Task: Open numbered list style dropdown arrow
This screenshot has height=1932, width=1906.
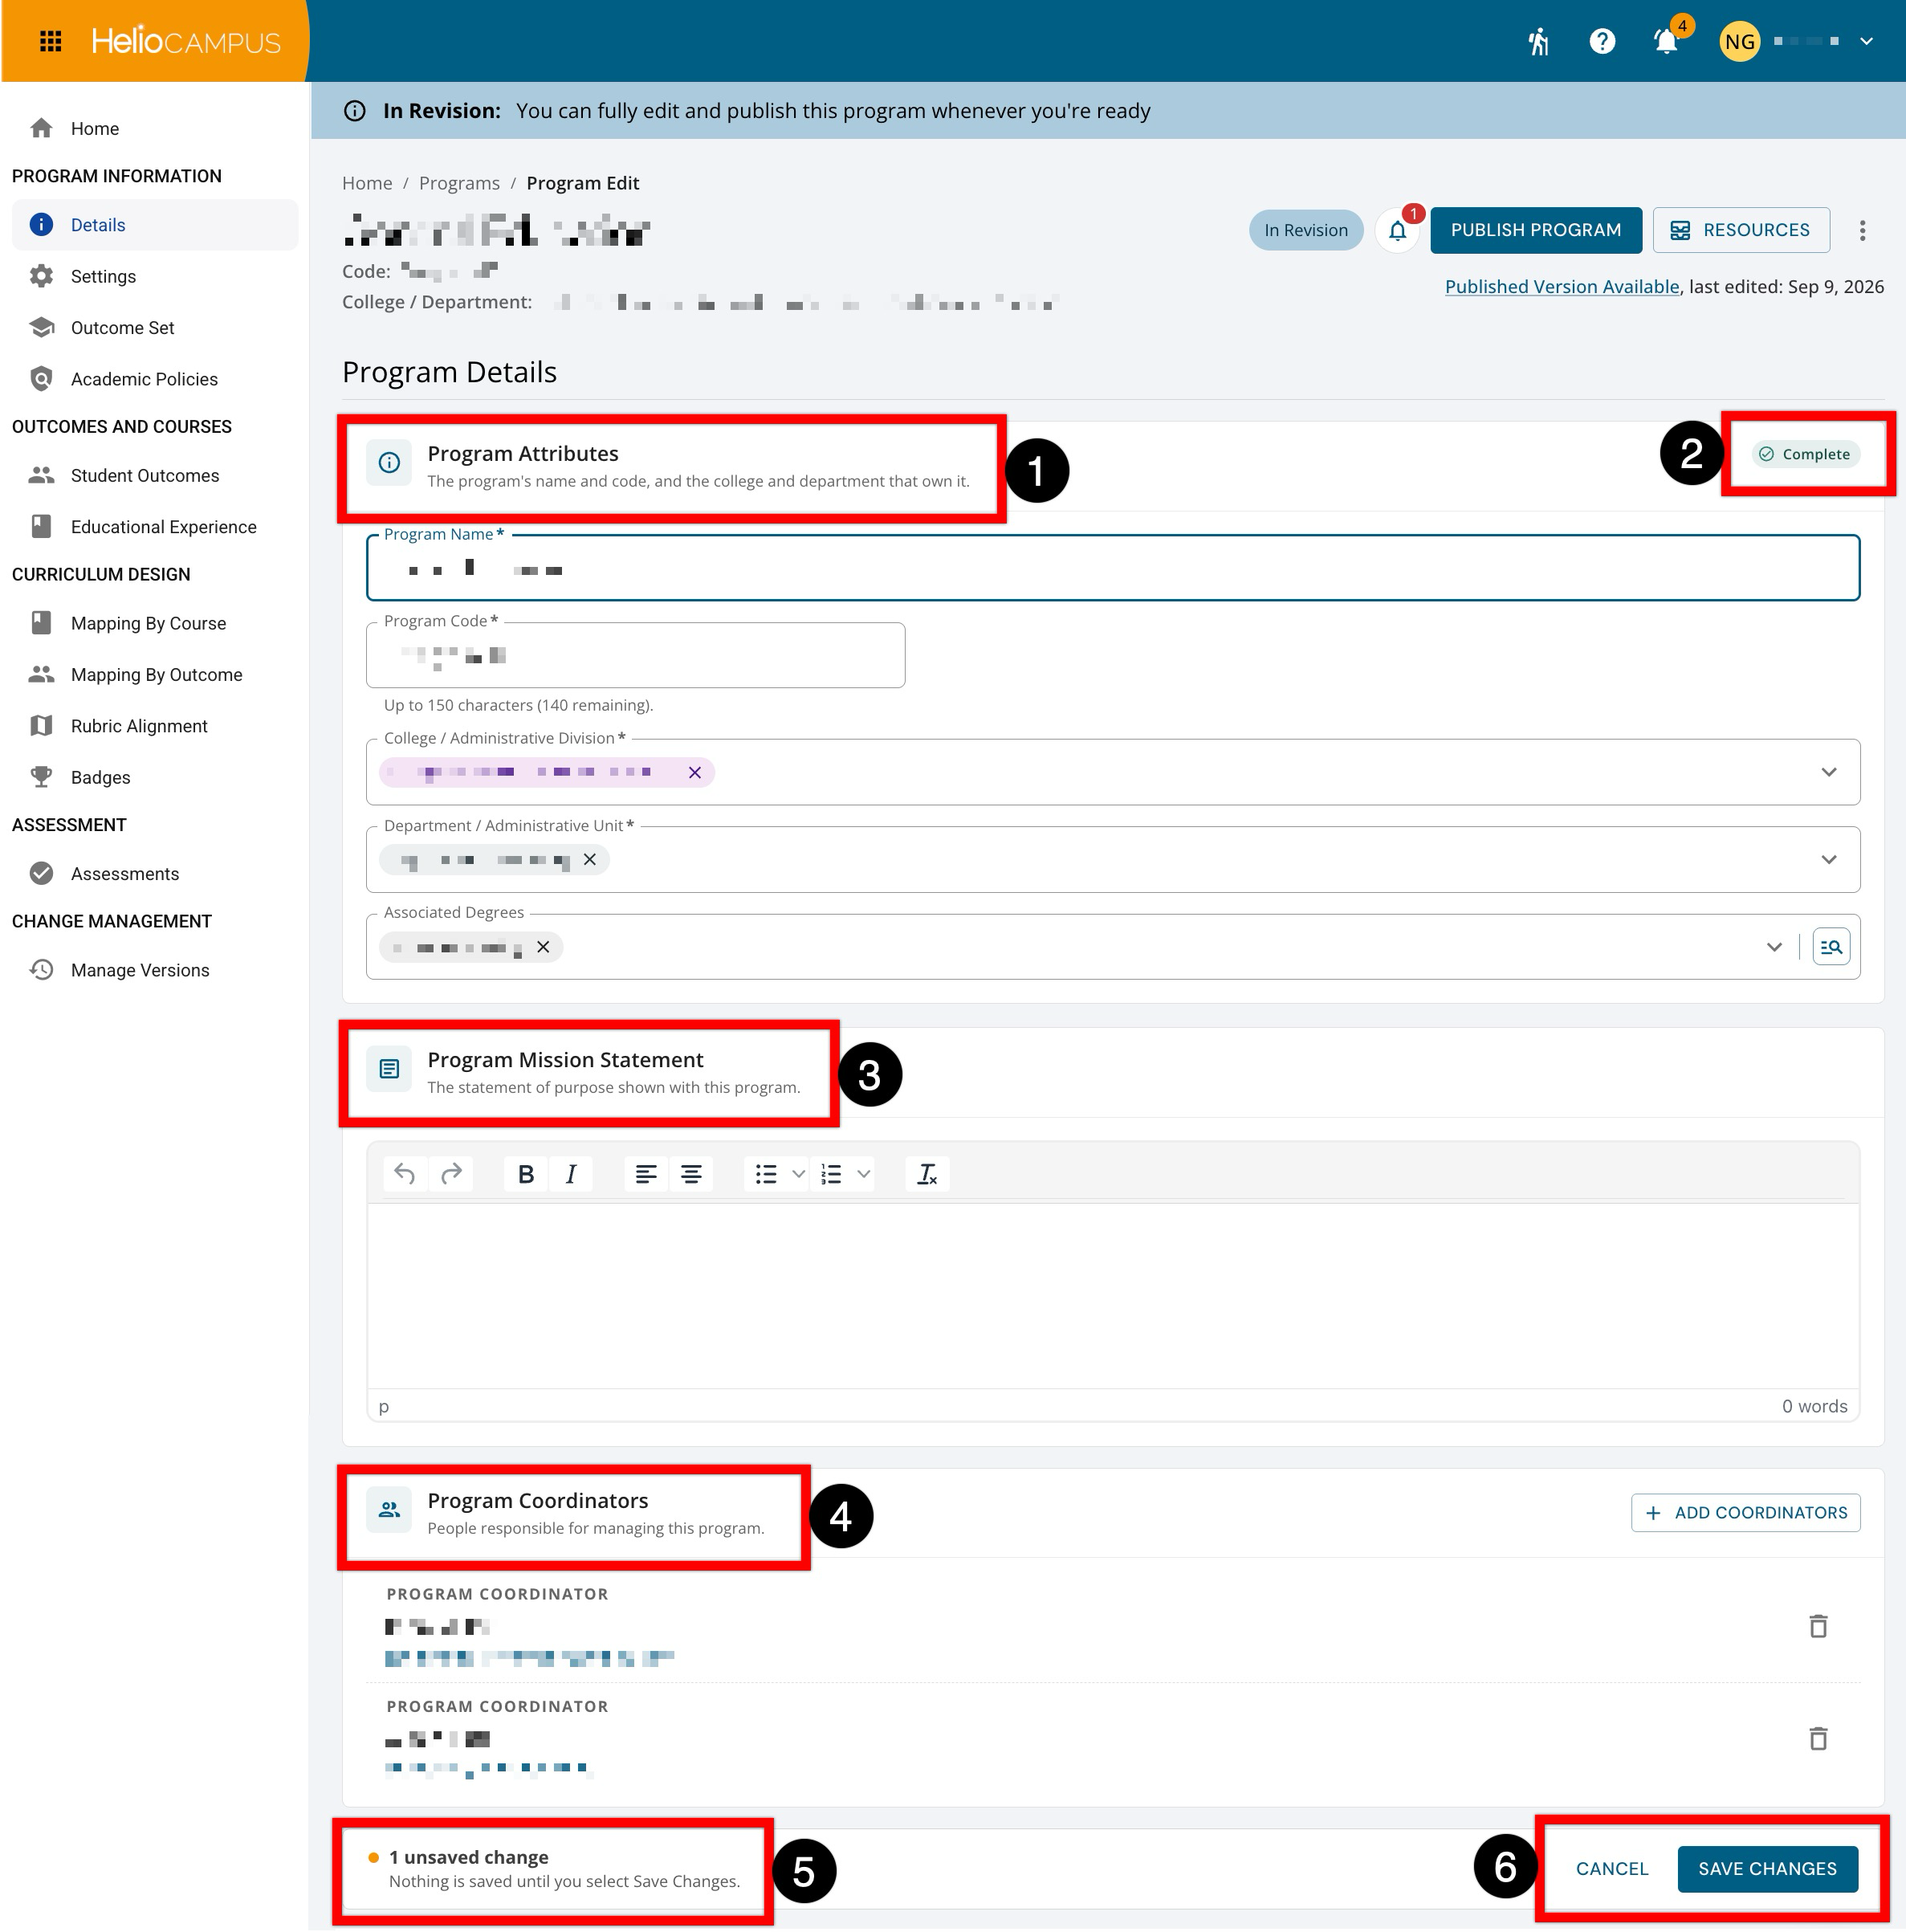Action: click(x=863, y=1173)
